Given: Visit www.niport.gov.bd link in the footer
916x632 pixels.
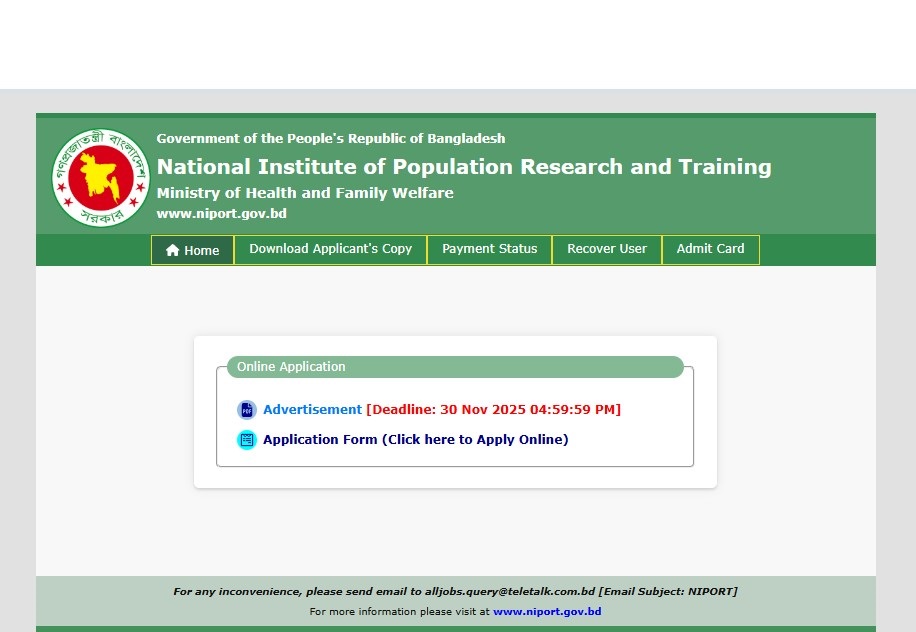Looking at the screenshot, I should coord(547,612).
